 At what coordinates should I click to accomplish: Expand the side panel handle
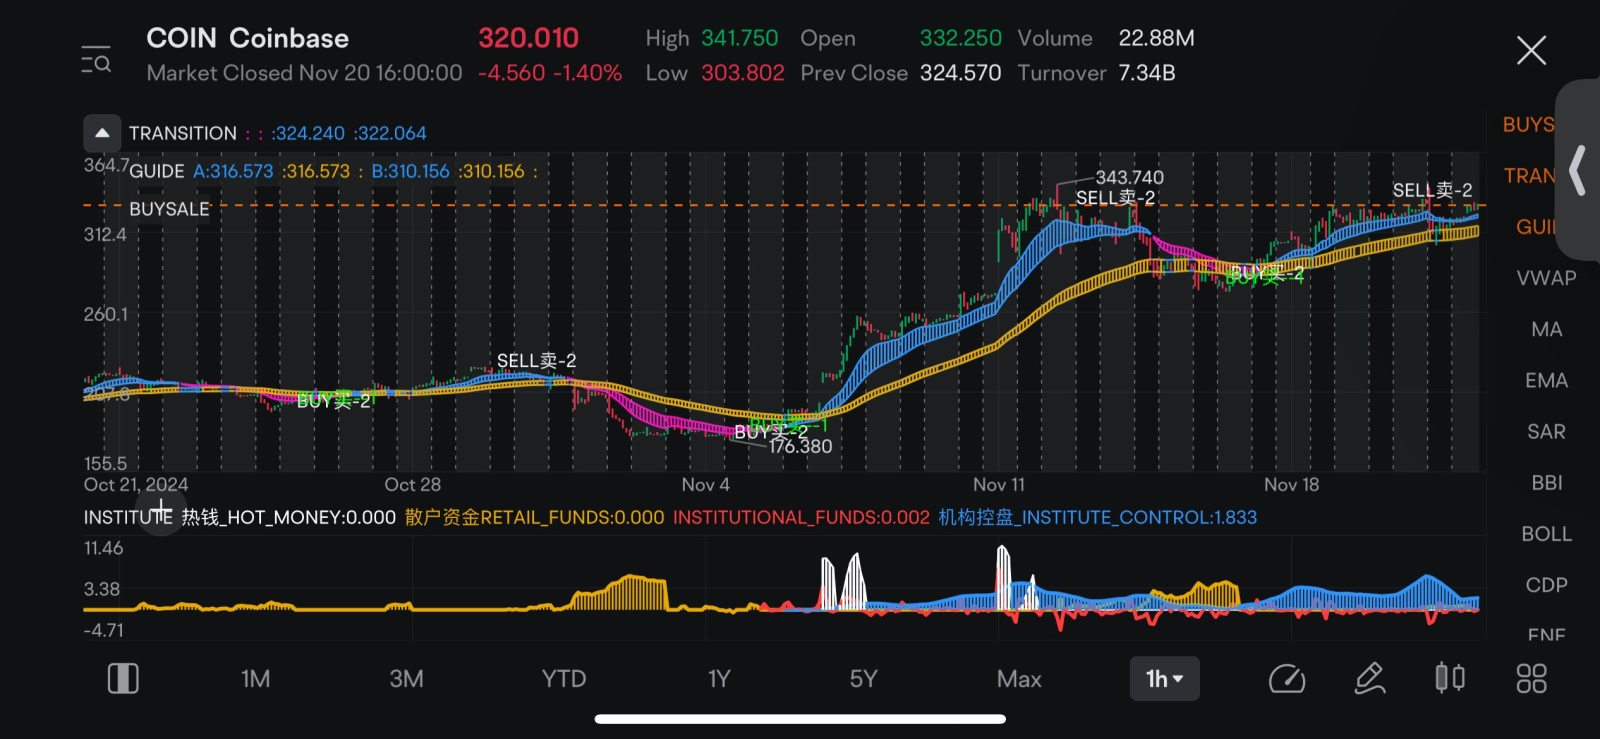[1577, 170]
